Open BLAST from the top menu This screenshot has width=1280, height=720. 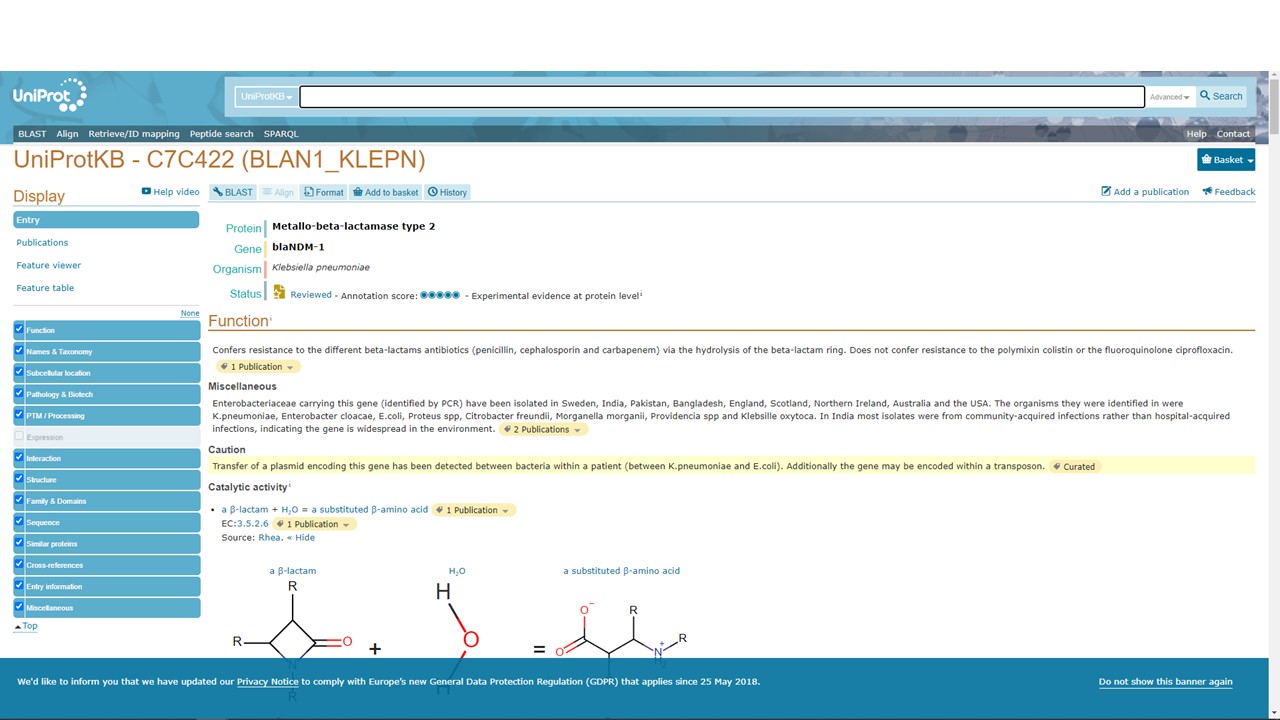point(32,134)
